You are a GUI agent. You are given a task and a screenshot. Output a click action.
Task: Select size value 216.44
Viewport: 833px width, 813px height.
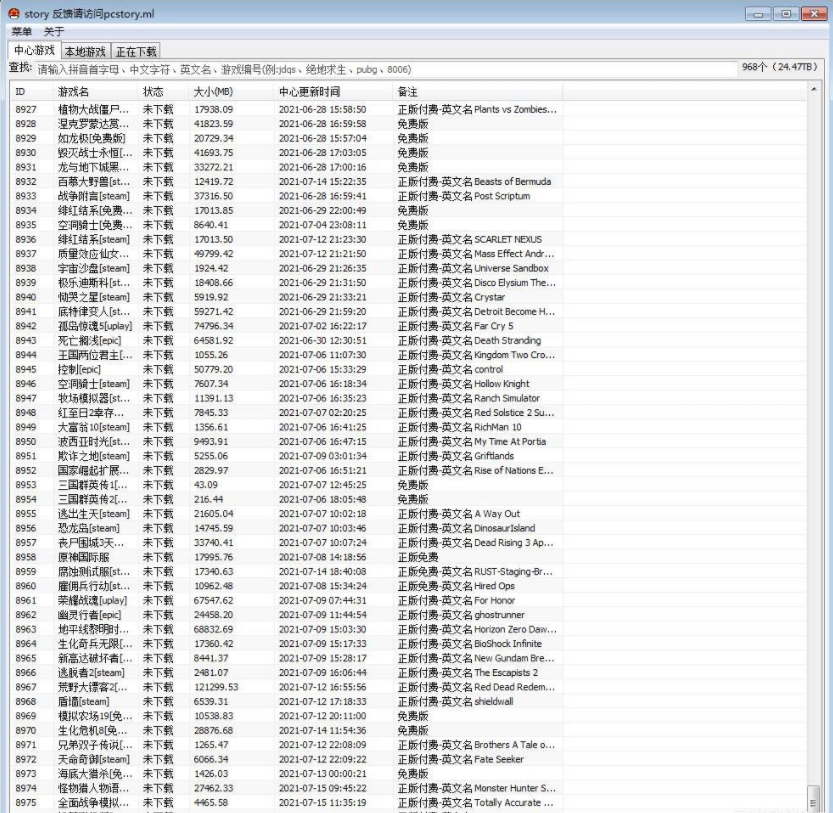click(x=208, y=499)
